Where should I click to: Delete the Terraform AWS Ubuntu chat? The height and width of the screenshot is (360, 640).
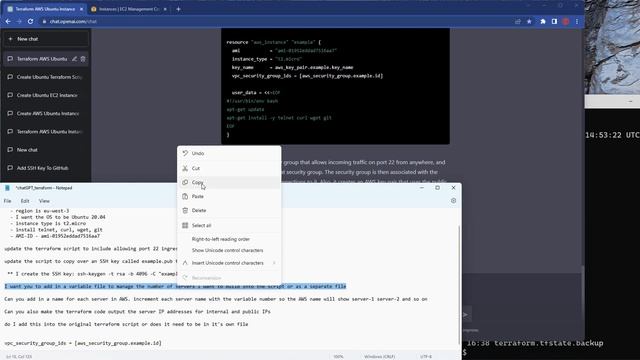(83, 59)
